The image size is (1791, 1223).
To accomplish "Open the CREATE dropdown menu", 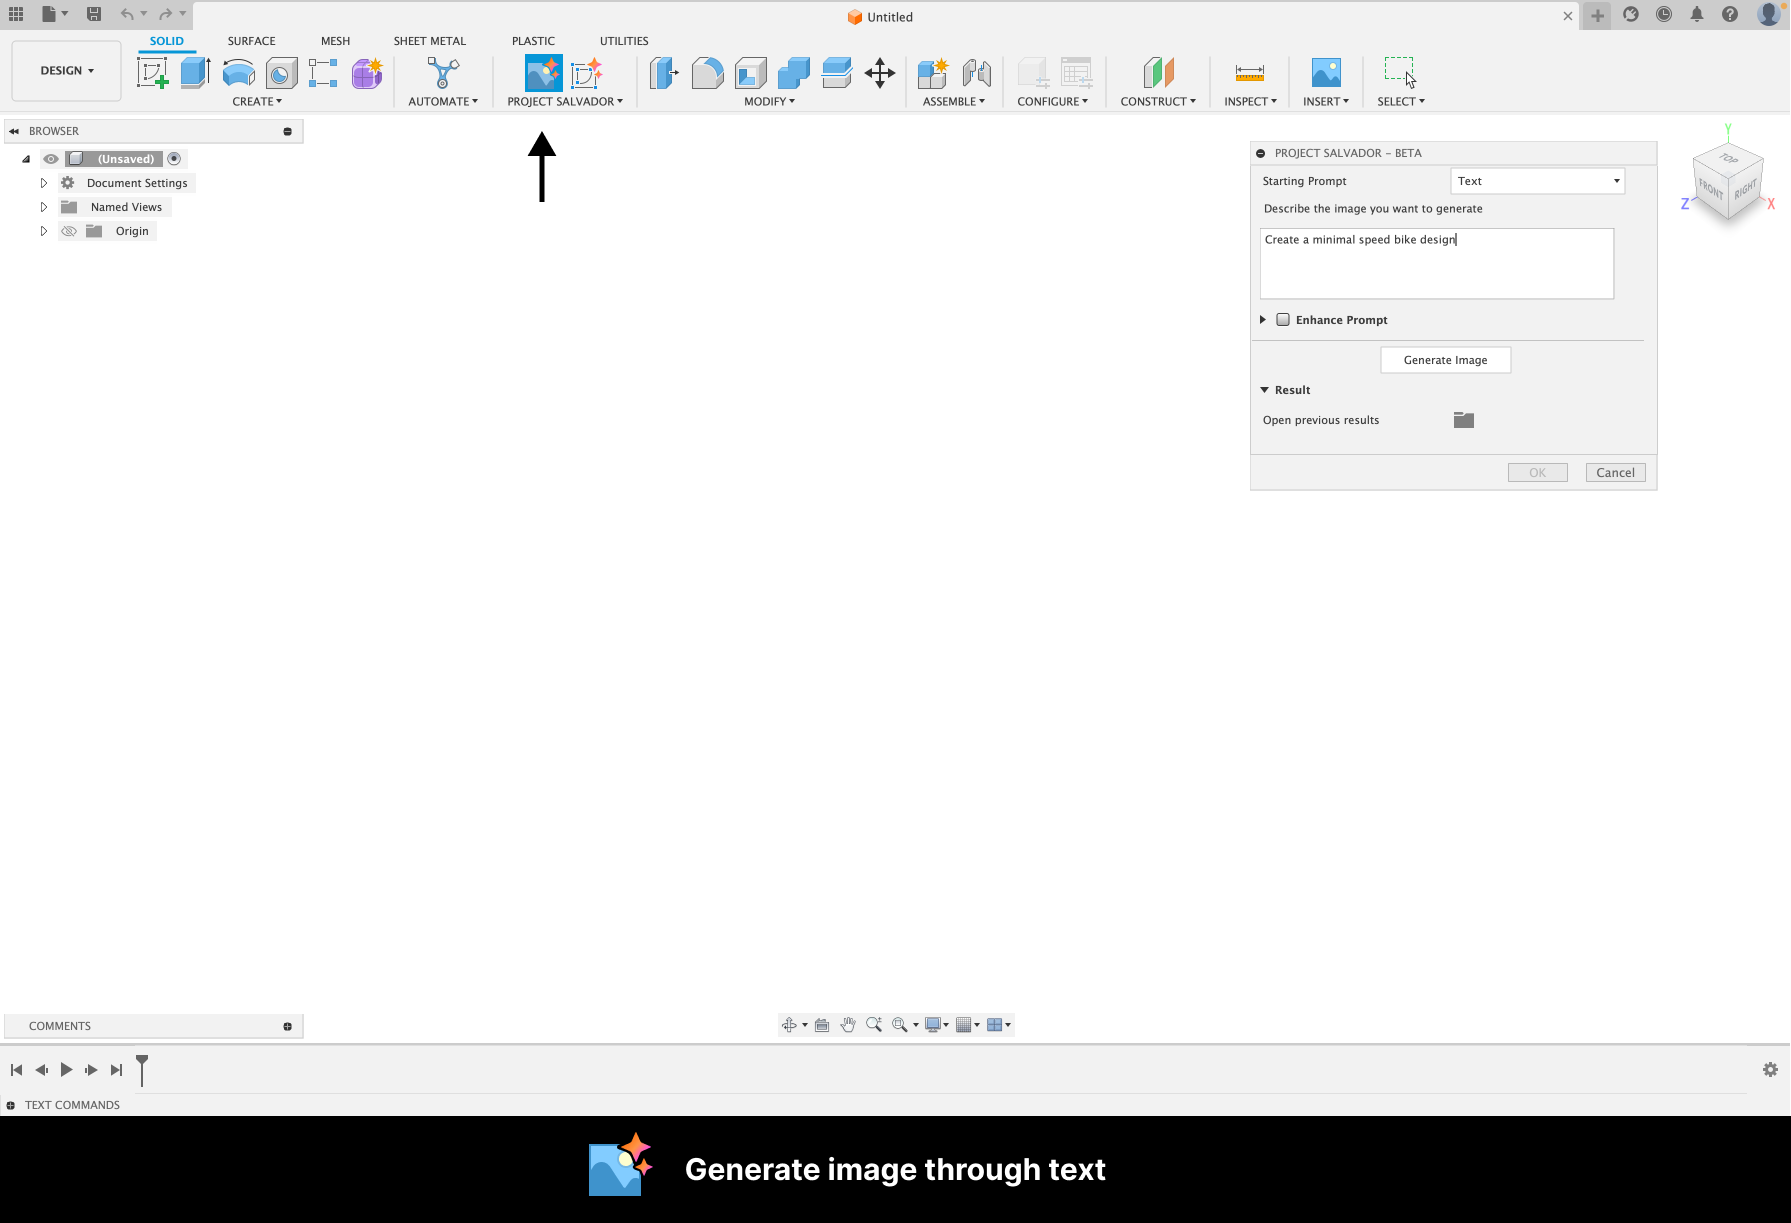I will click(x=257, y=102).
